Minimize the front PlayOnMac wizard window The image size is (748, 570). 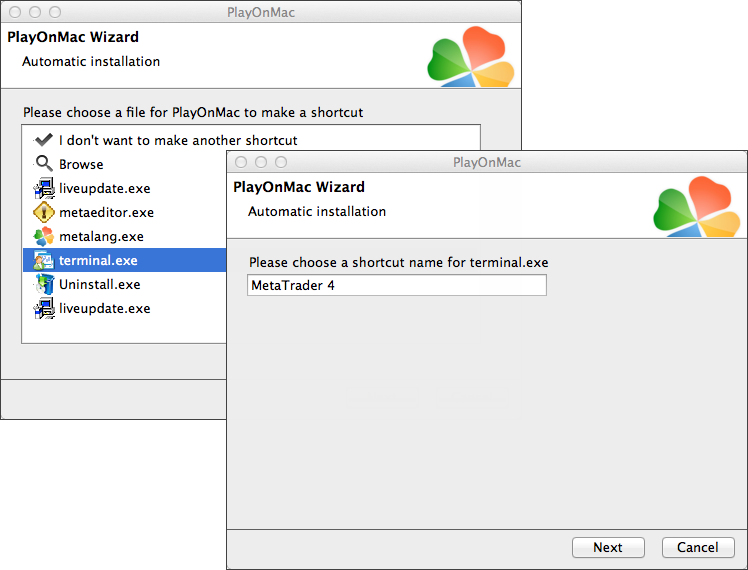click(261, 162)
